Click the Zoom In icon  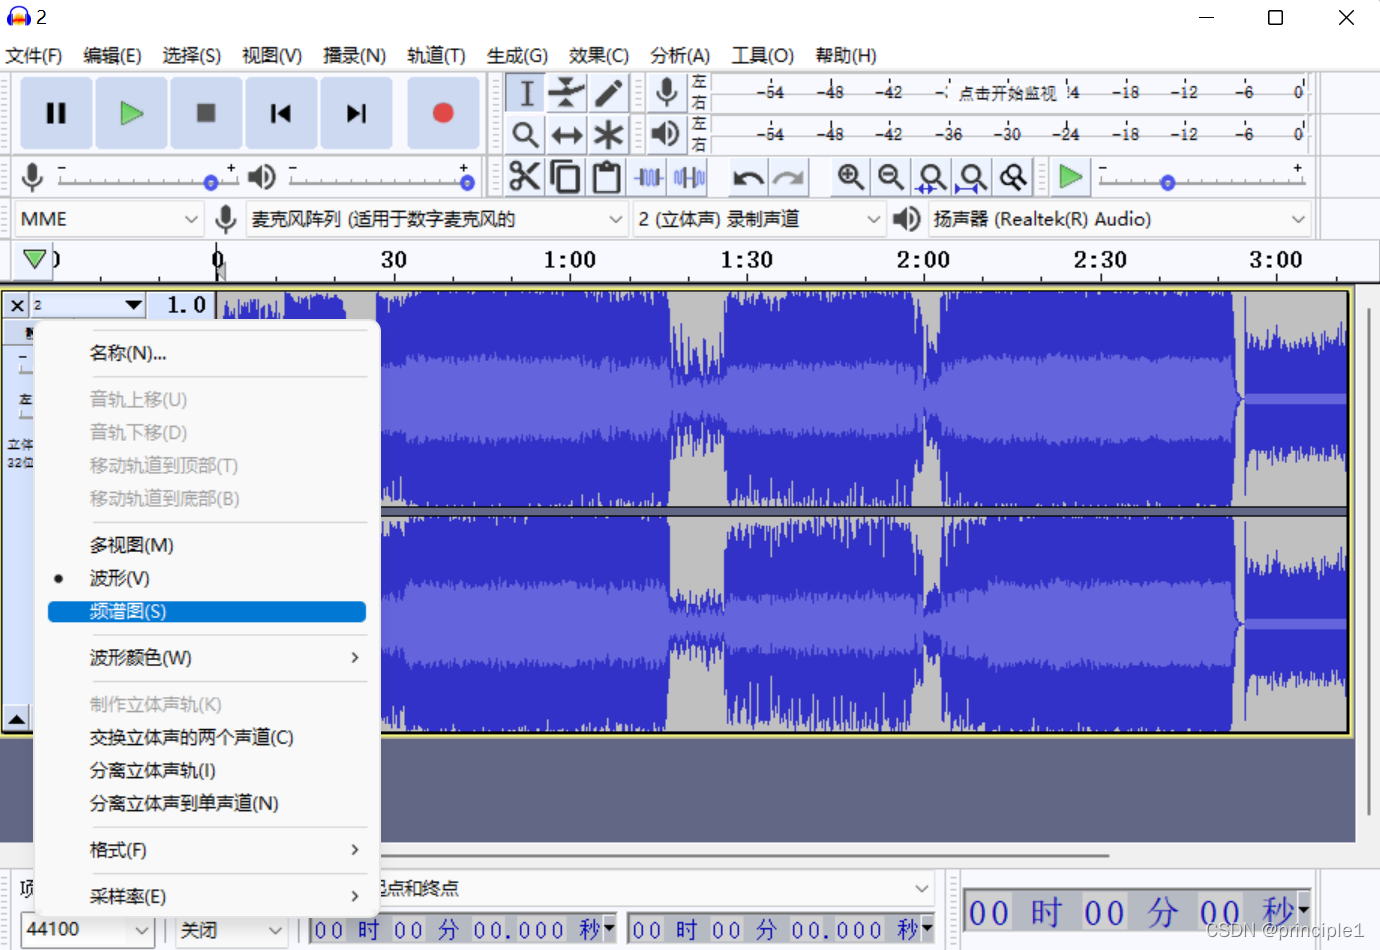click(850, 177)
